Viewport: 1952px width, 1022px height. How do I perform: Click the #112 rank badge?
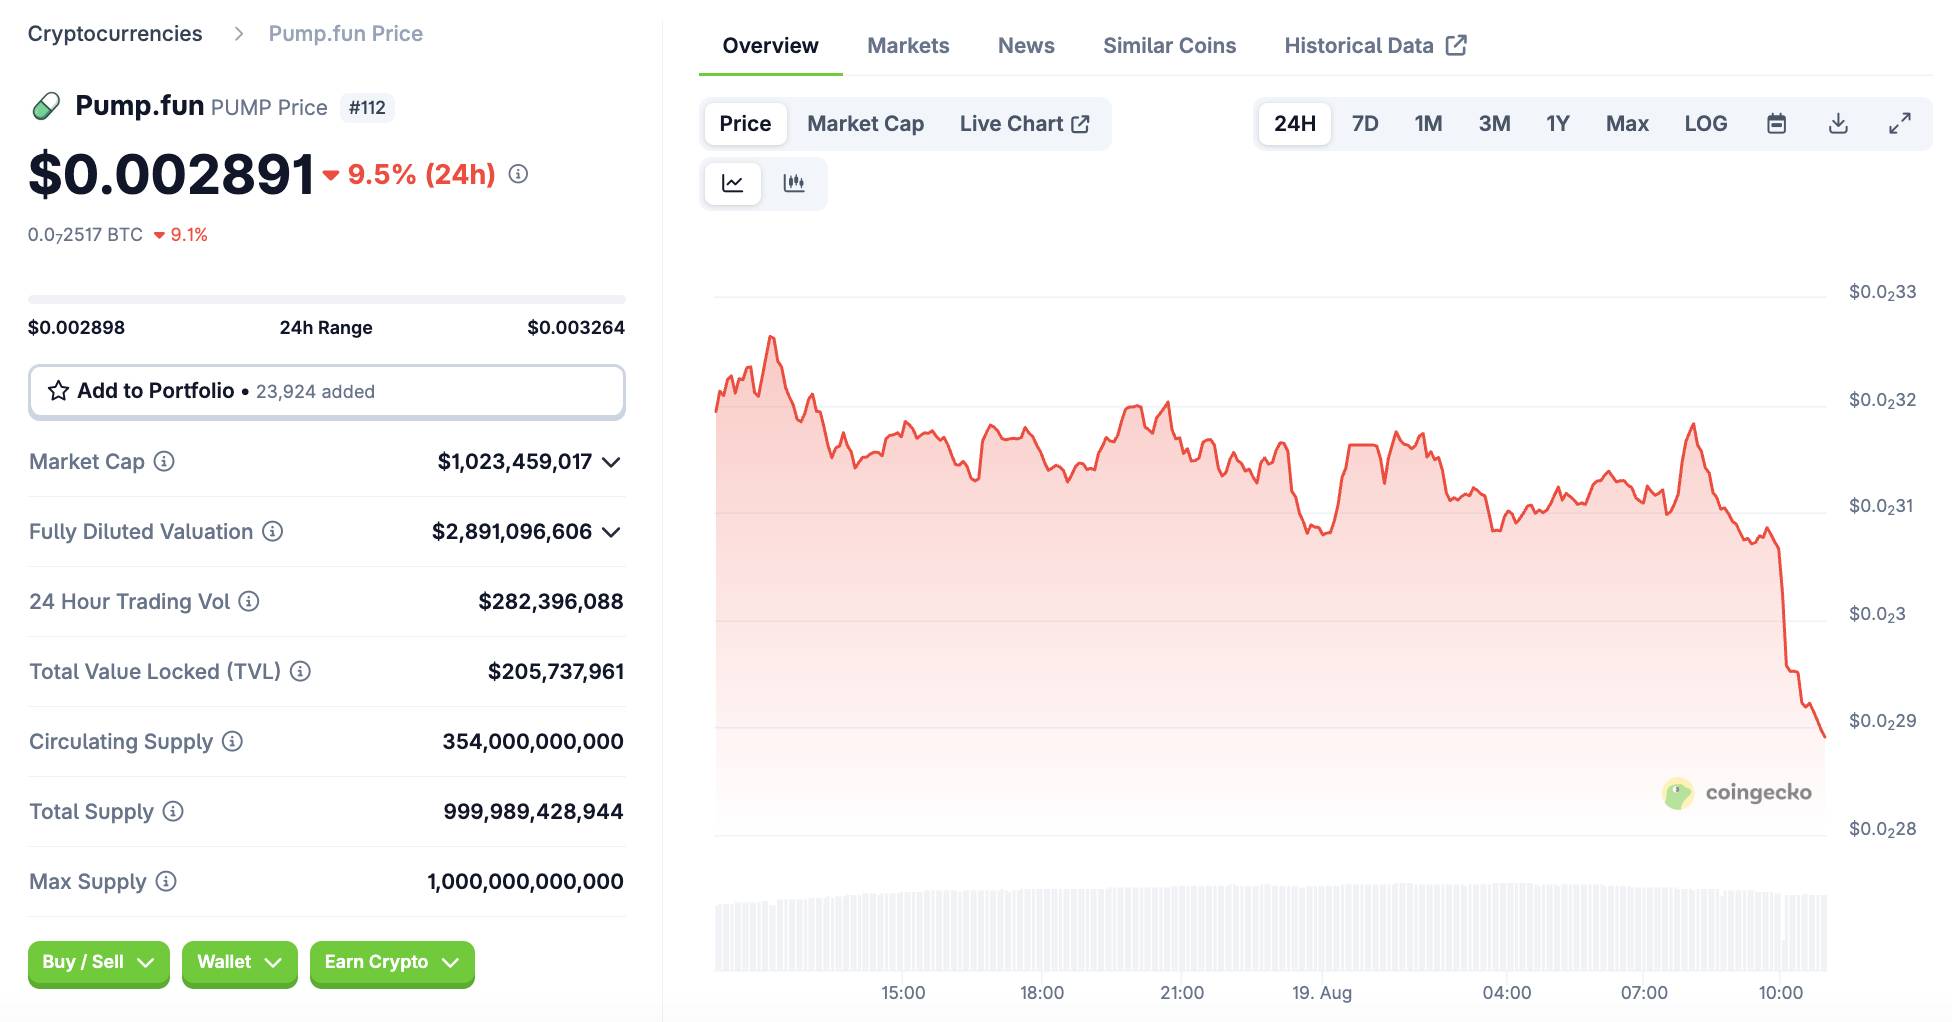367,107
